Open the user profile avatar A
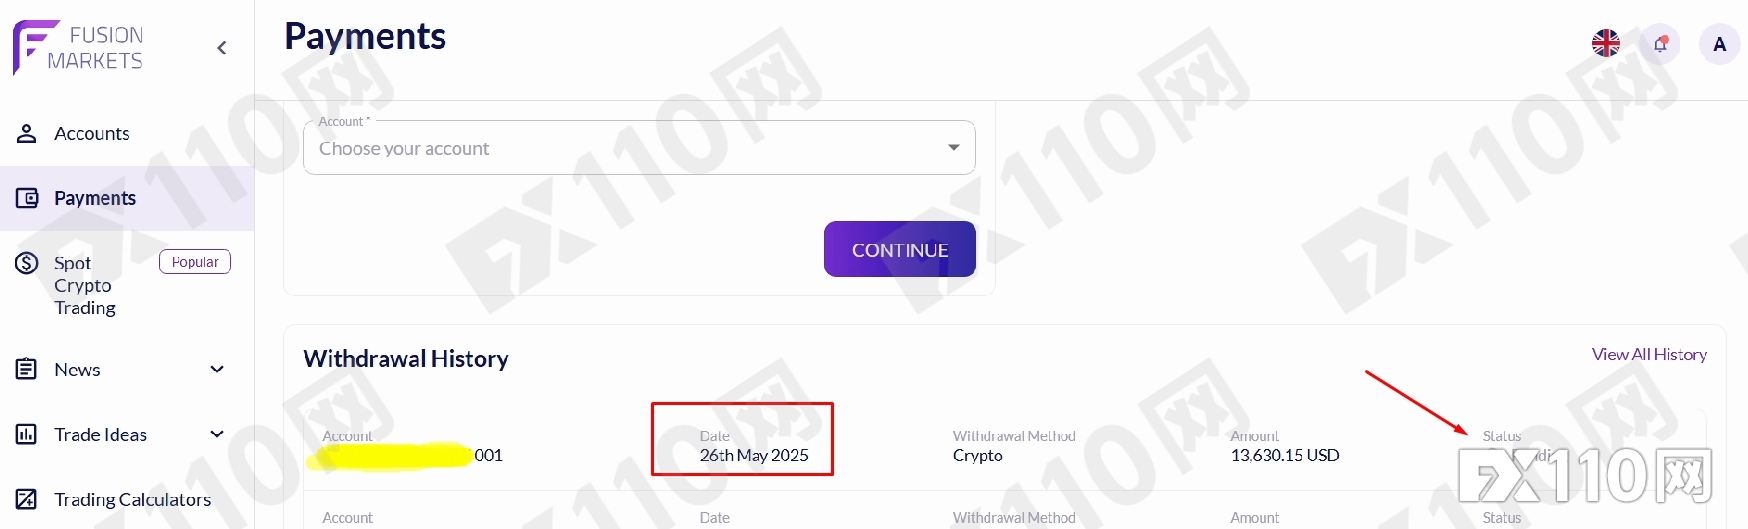 (1720, 44)
